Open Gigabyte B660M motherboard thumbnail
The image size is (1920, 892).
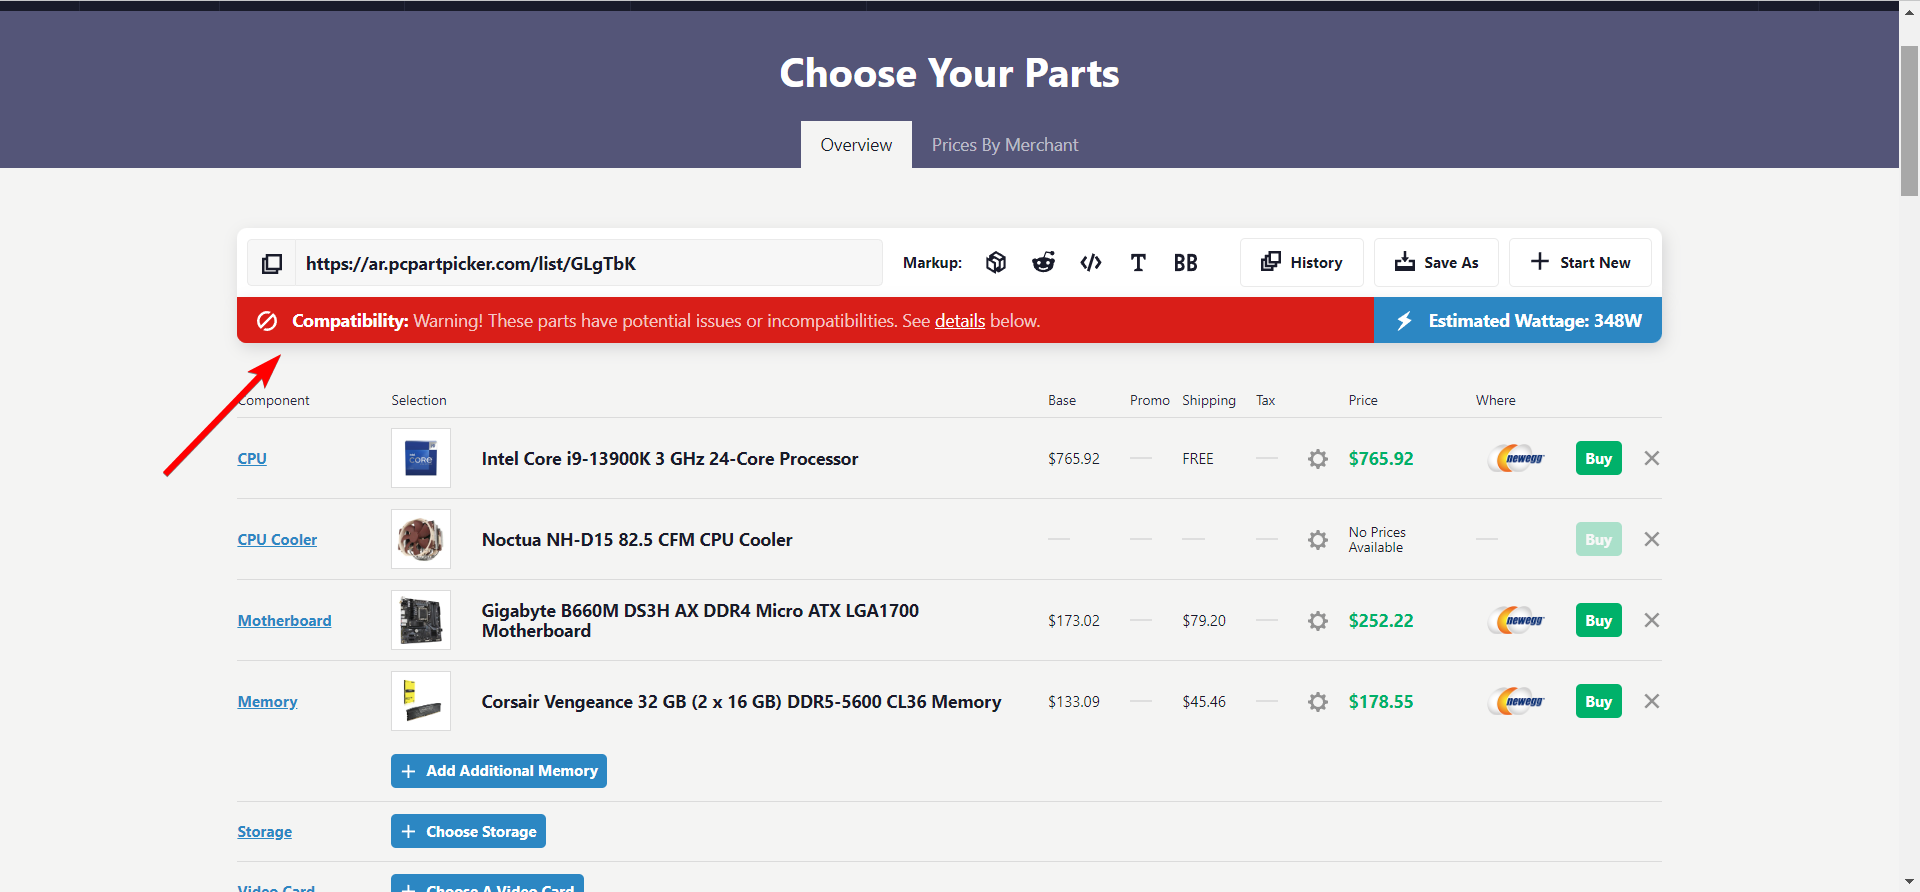pos(421,620)
